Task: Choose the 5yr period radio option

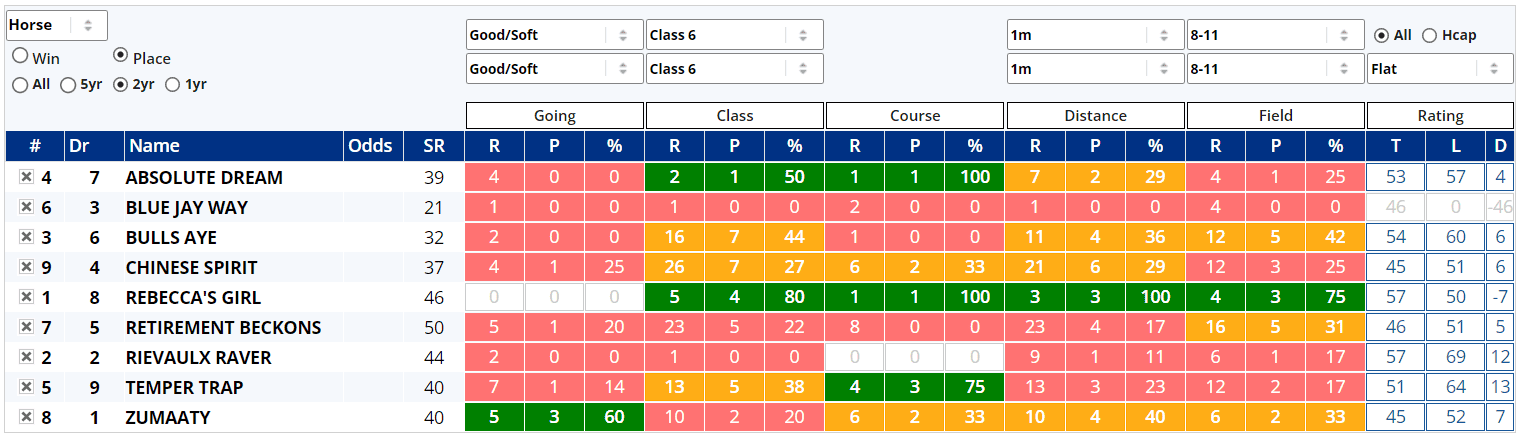Action: point(68,85)
